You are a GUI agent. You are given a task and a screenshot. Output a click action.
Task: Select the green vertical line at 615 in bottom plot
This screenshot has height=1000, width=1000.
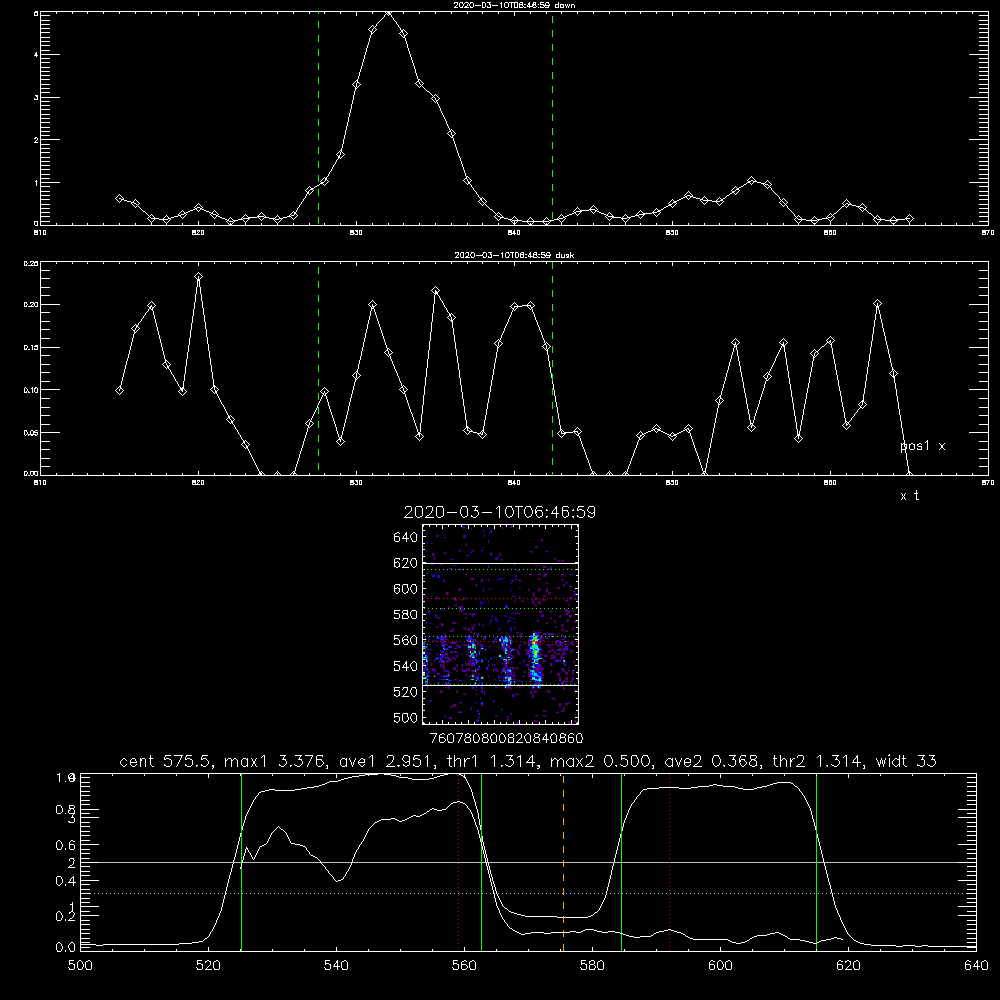[x=816, y=862]
